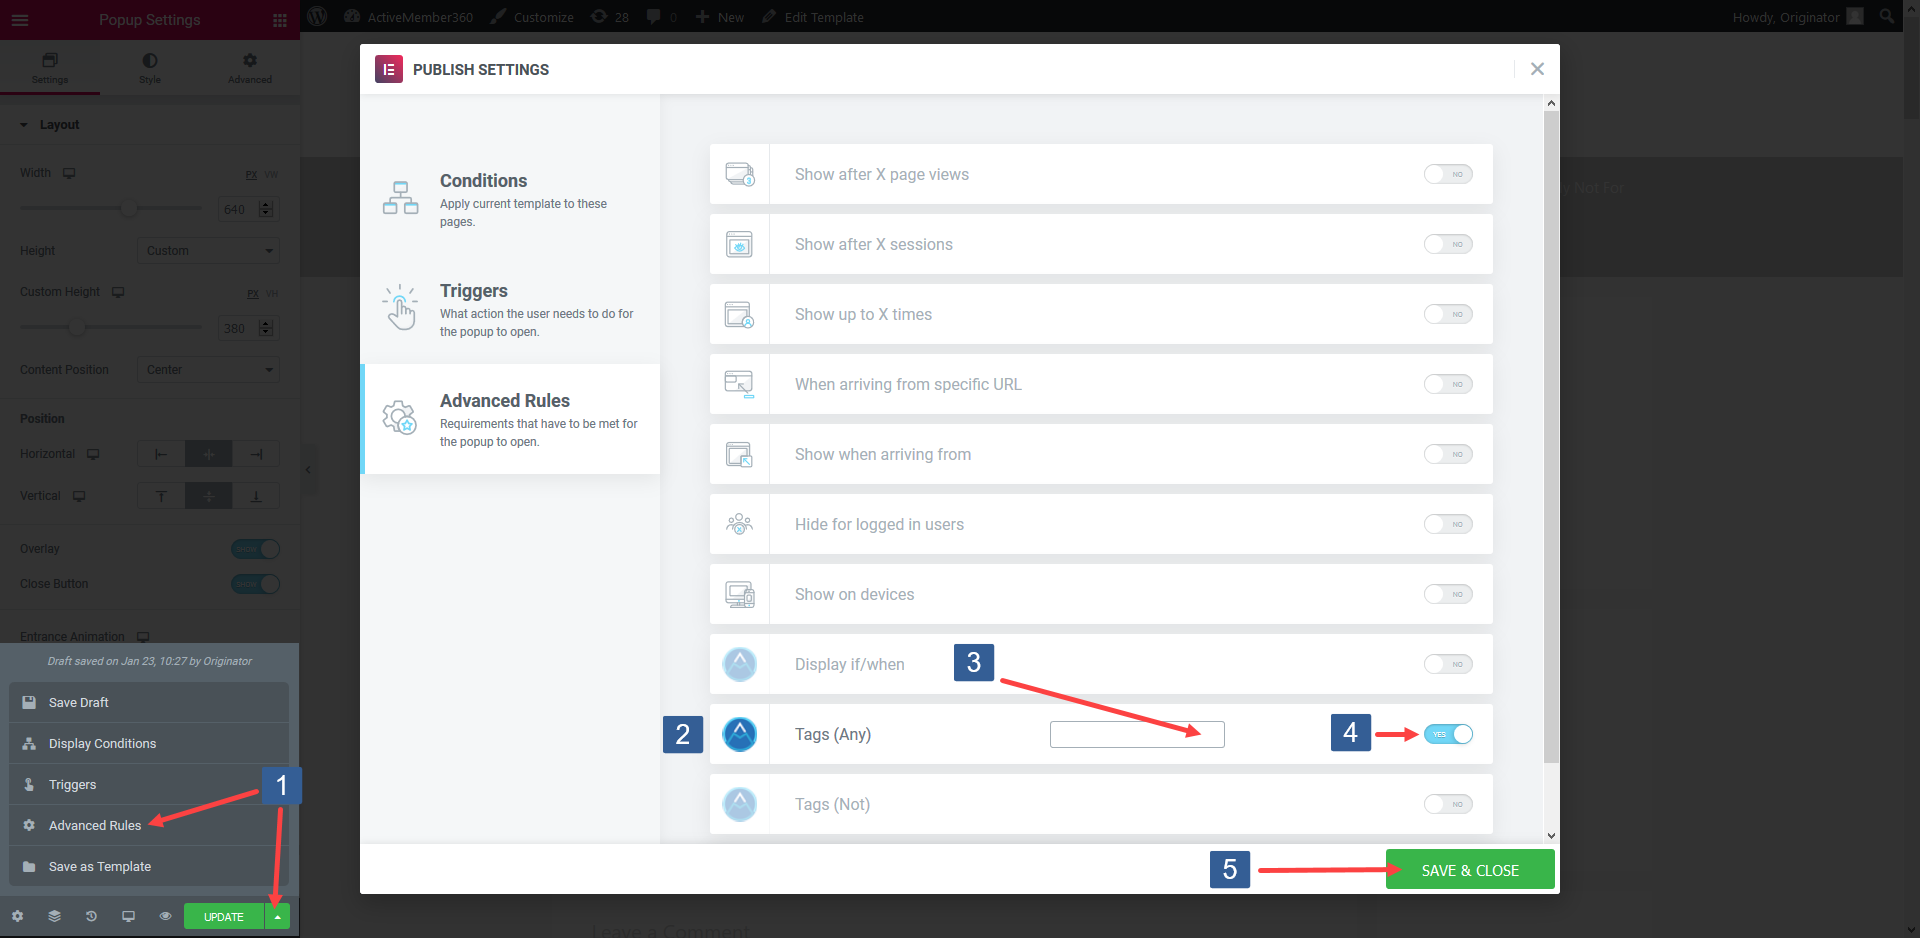Enable the Show after X page views toggle
This screenshot has width=1920, height=938.
pos(1448,174)
